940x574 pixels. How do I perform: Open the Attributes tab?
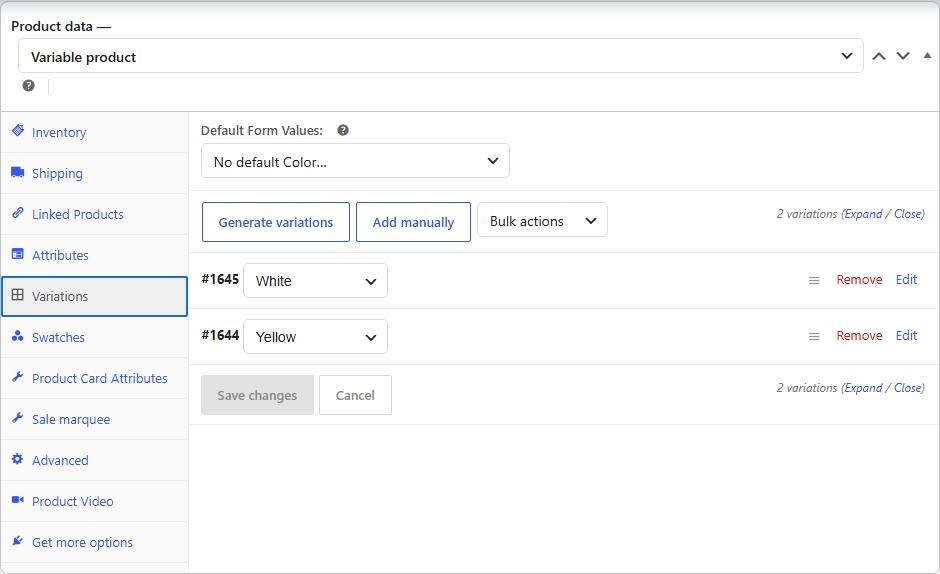95,255
